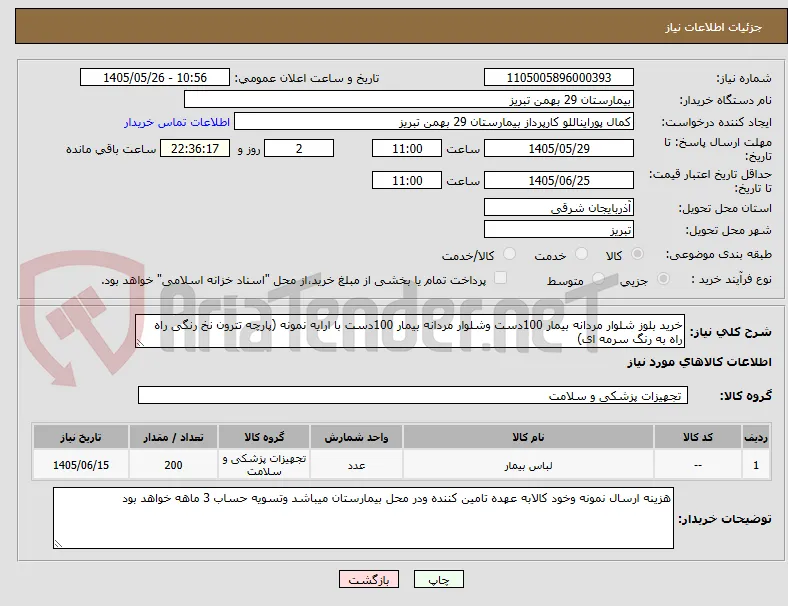
Task: Toggle the اسناد خزانه اسلامی payment checkbox
Action: (500, 278)
